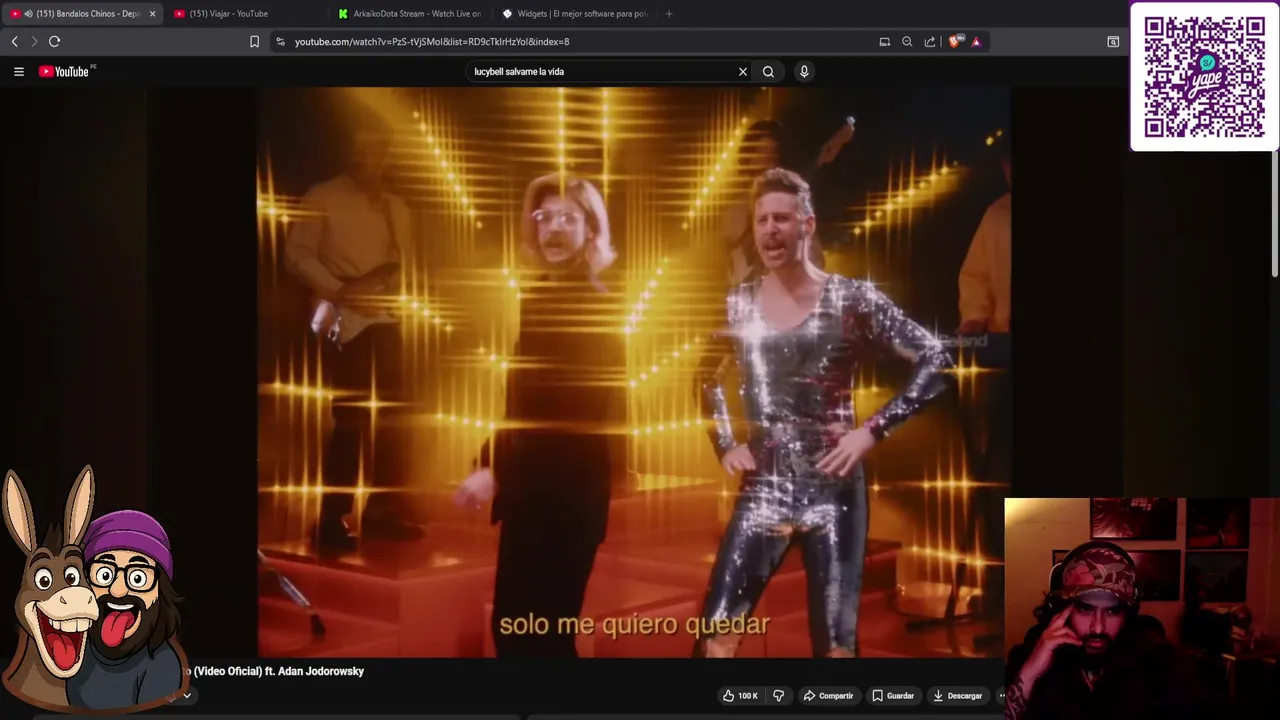Close the 'Bandalos Chinos' tab
The image size is (1280, 720).
pyautogui.click(x=152, y=14)
